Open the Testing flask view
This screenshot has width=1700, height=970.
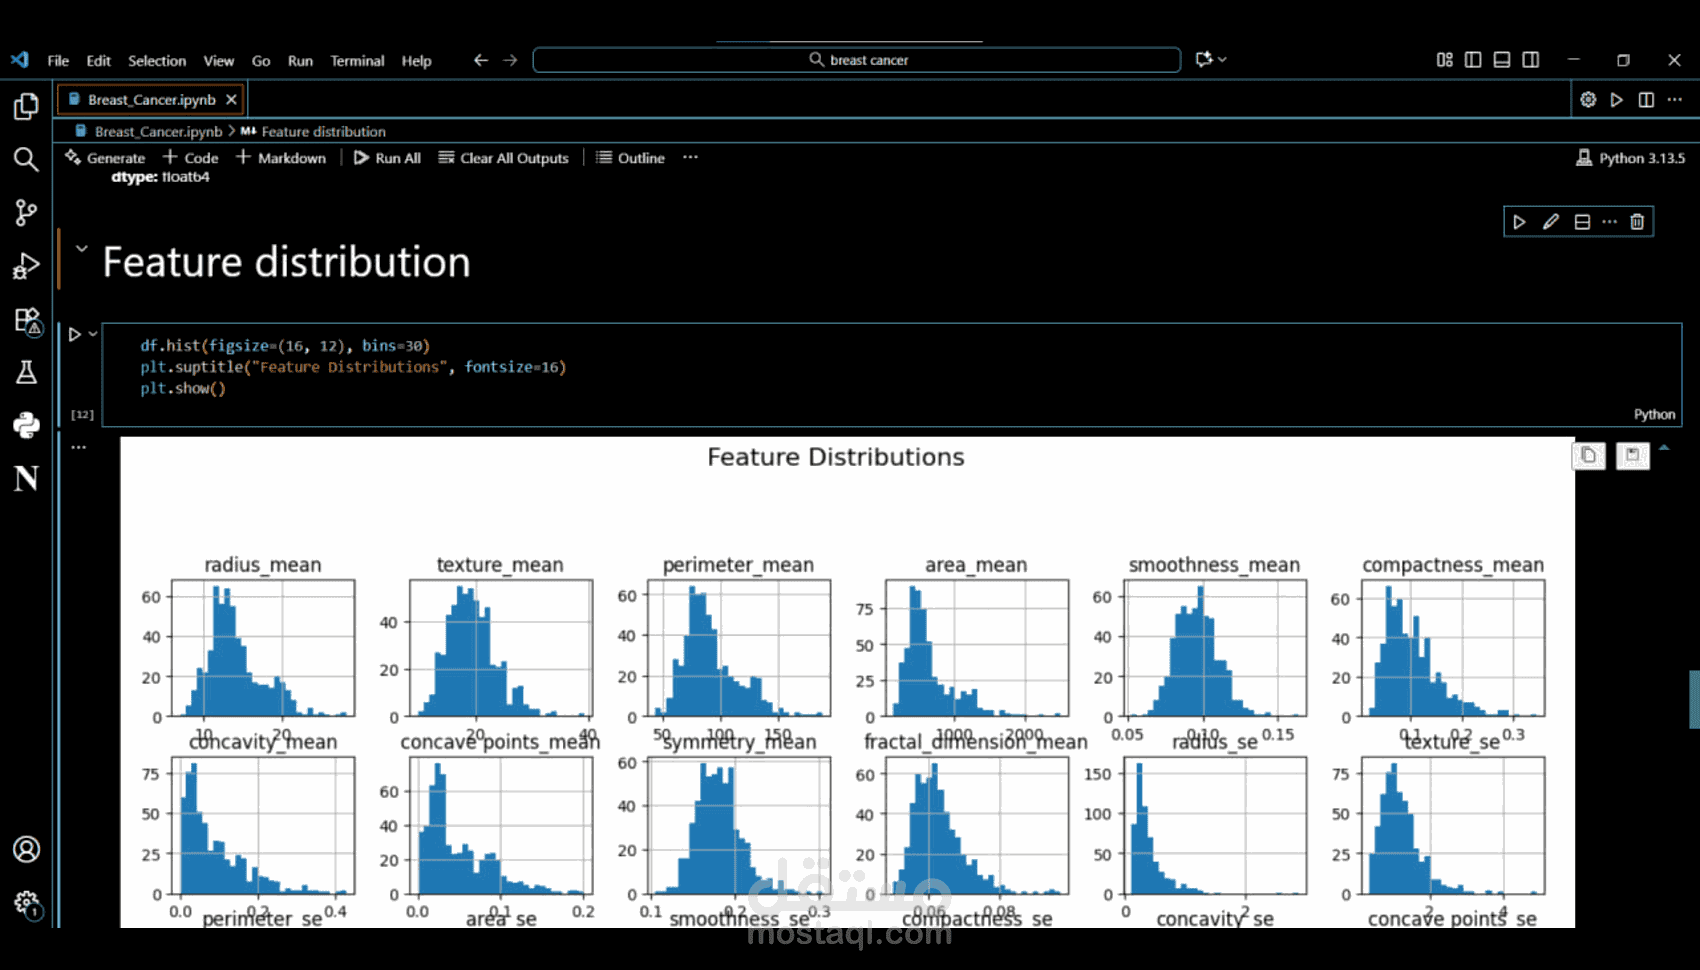coord(26,373)
